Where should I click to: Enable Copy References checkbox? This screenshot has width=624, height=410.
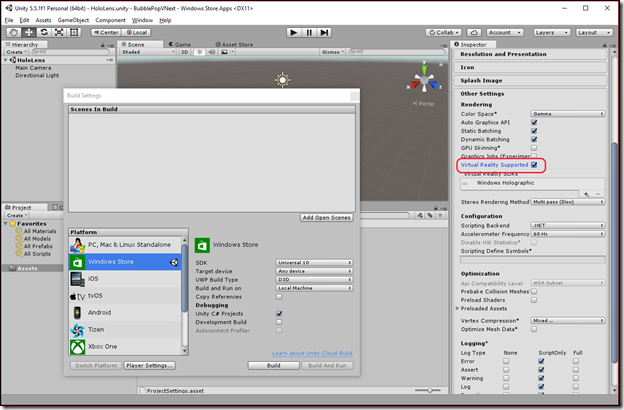click(279, 297)
